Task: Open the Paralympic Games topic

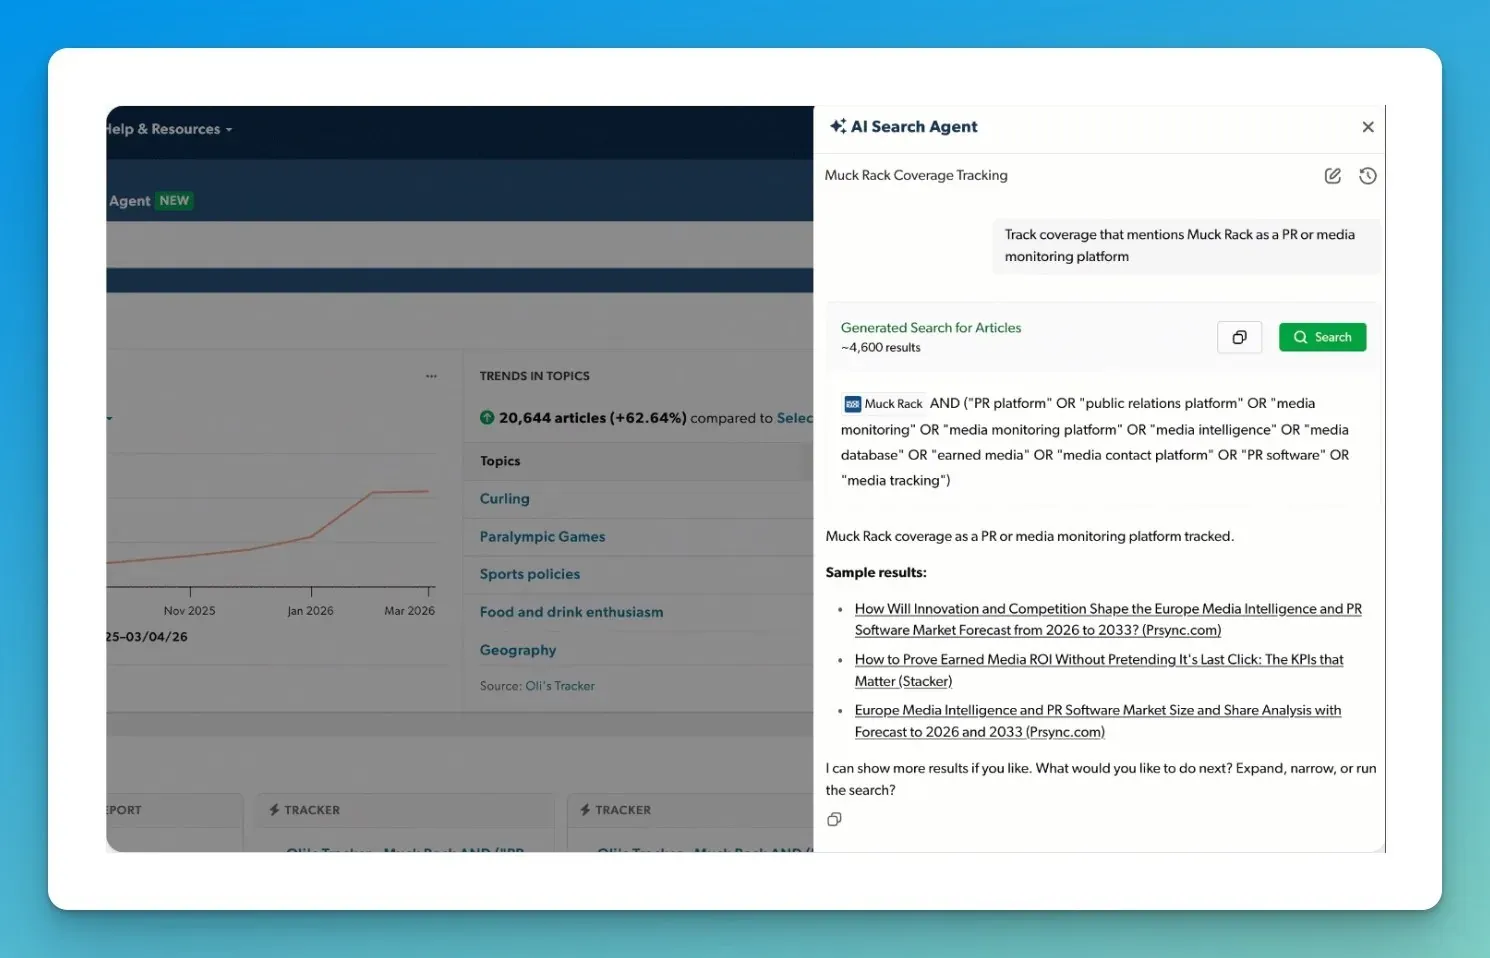Action: (542, 536)
